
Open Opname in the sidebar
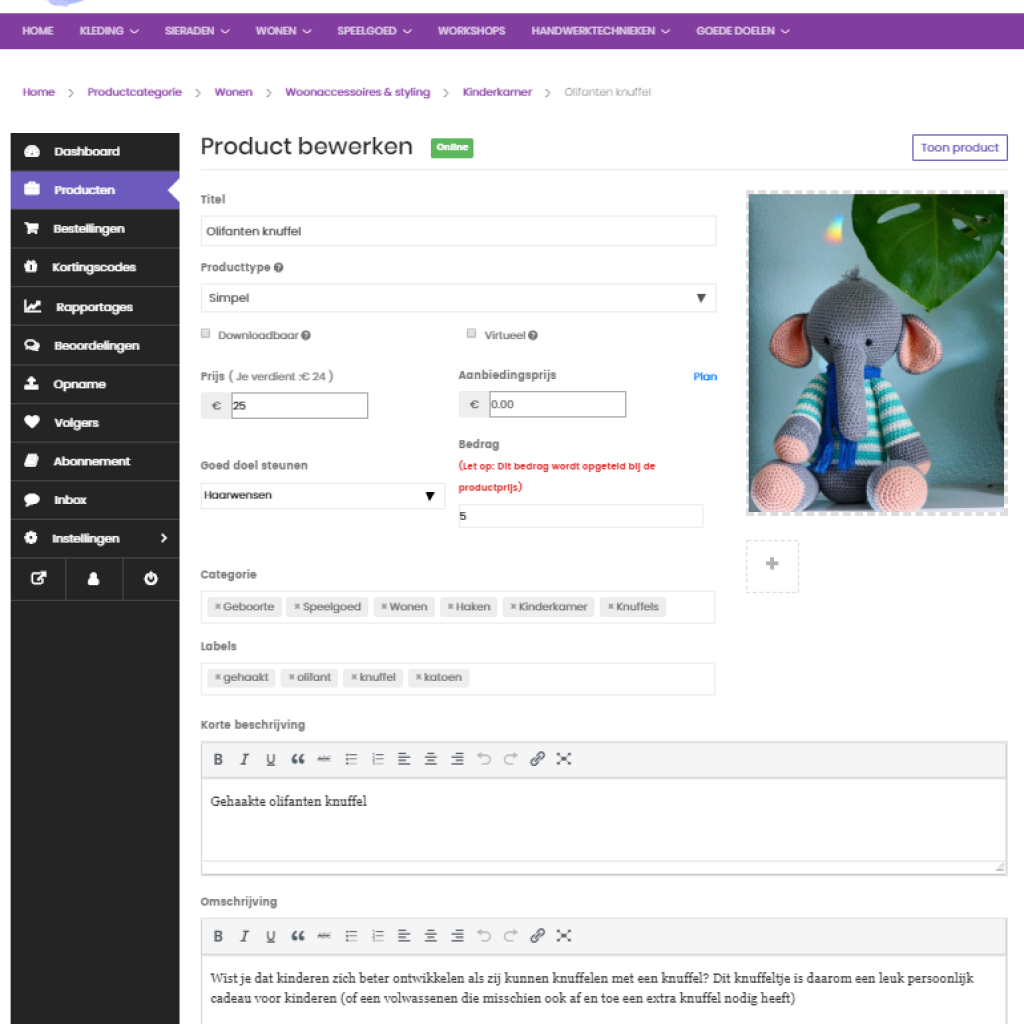(x=95, y=384)
